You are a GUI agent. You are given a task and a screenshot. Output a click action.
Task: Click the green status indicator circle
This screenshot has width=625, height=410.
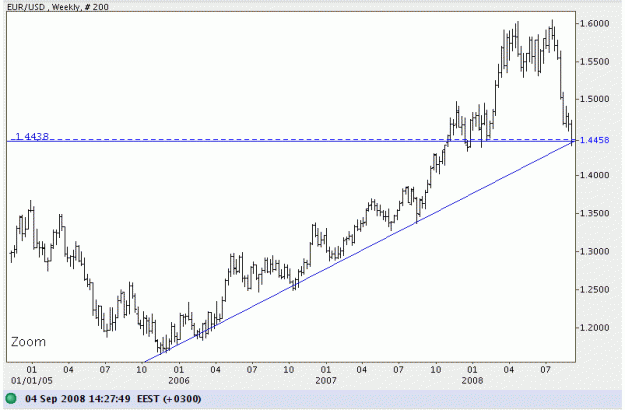pyautogui.click(x=11, y=398)
